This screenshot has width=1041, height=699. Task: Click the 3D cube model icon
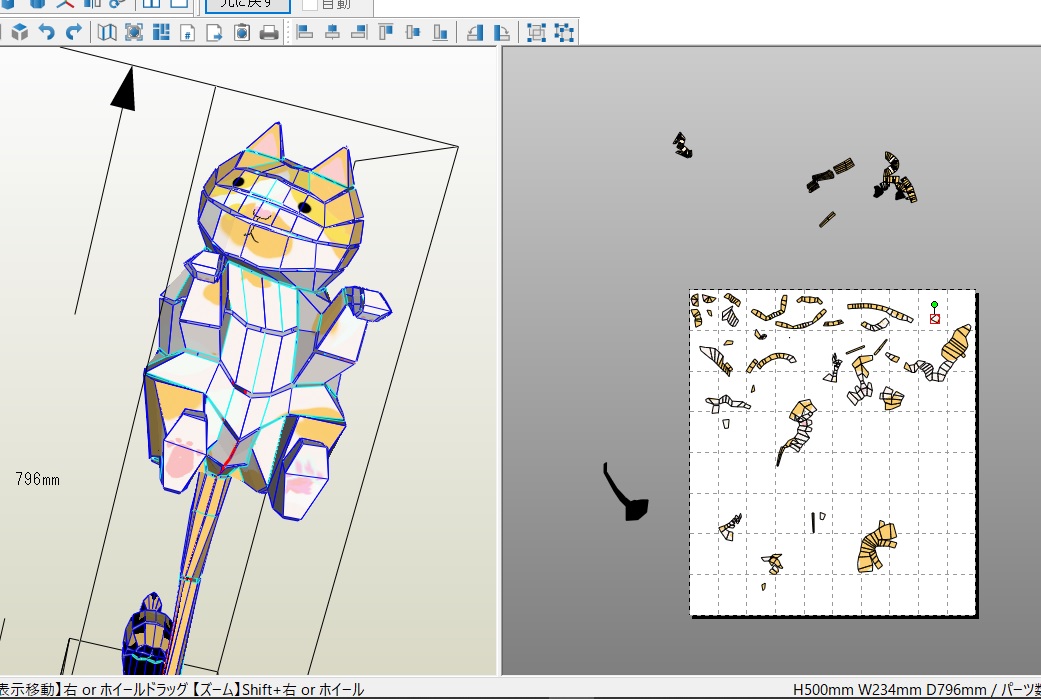tap(20, 31)
